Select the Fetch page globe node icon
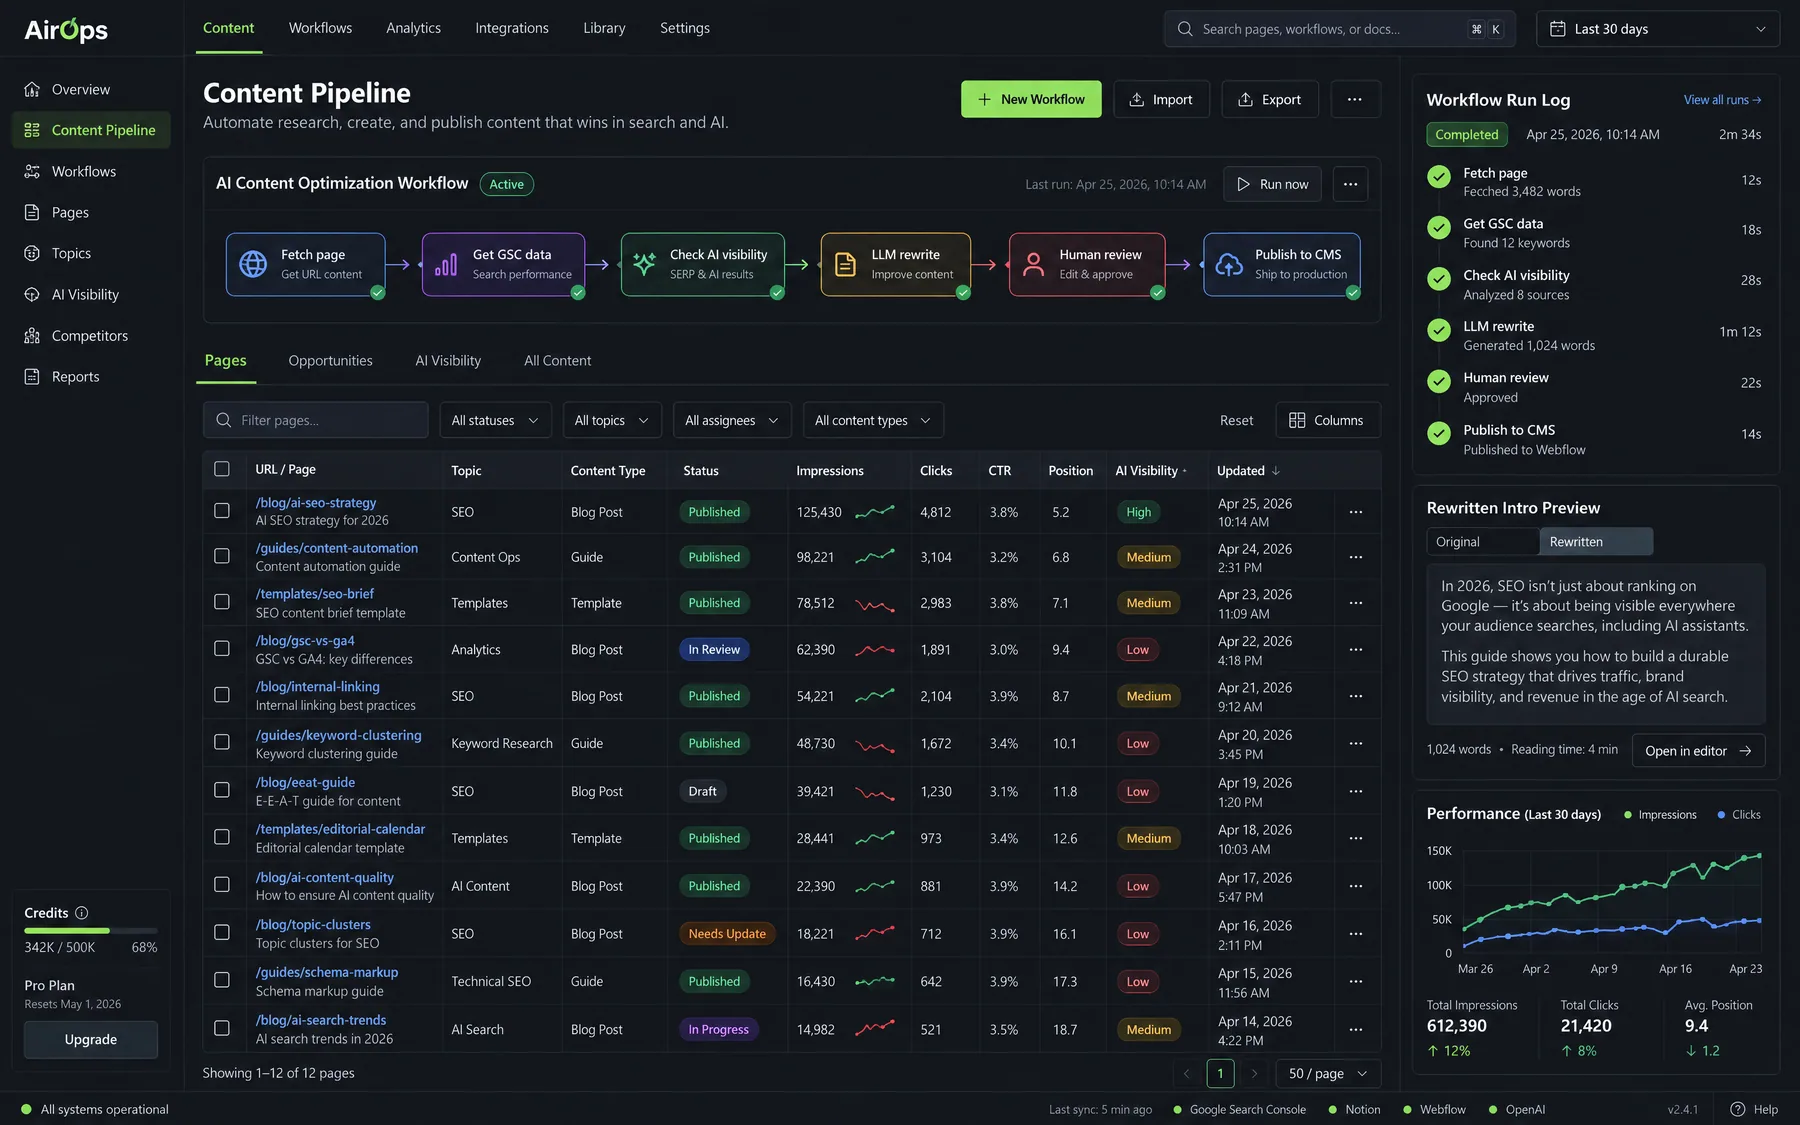This screenshot has height=1125, width=1800. click(253, 264)
